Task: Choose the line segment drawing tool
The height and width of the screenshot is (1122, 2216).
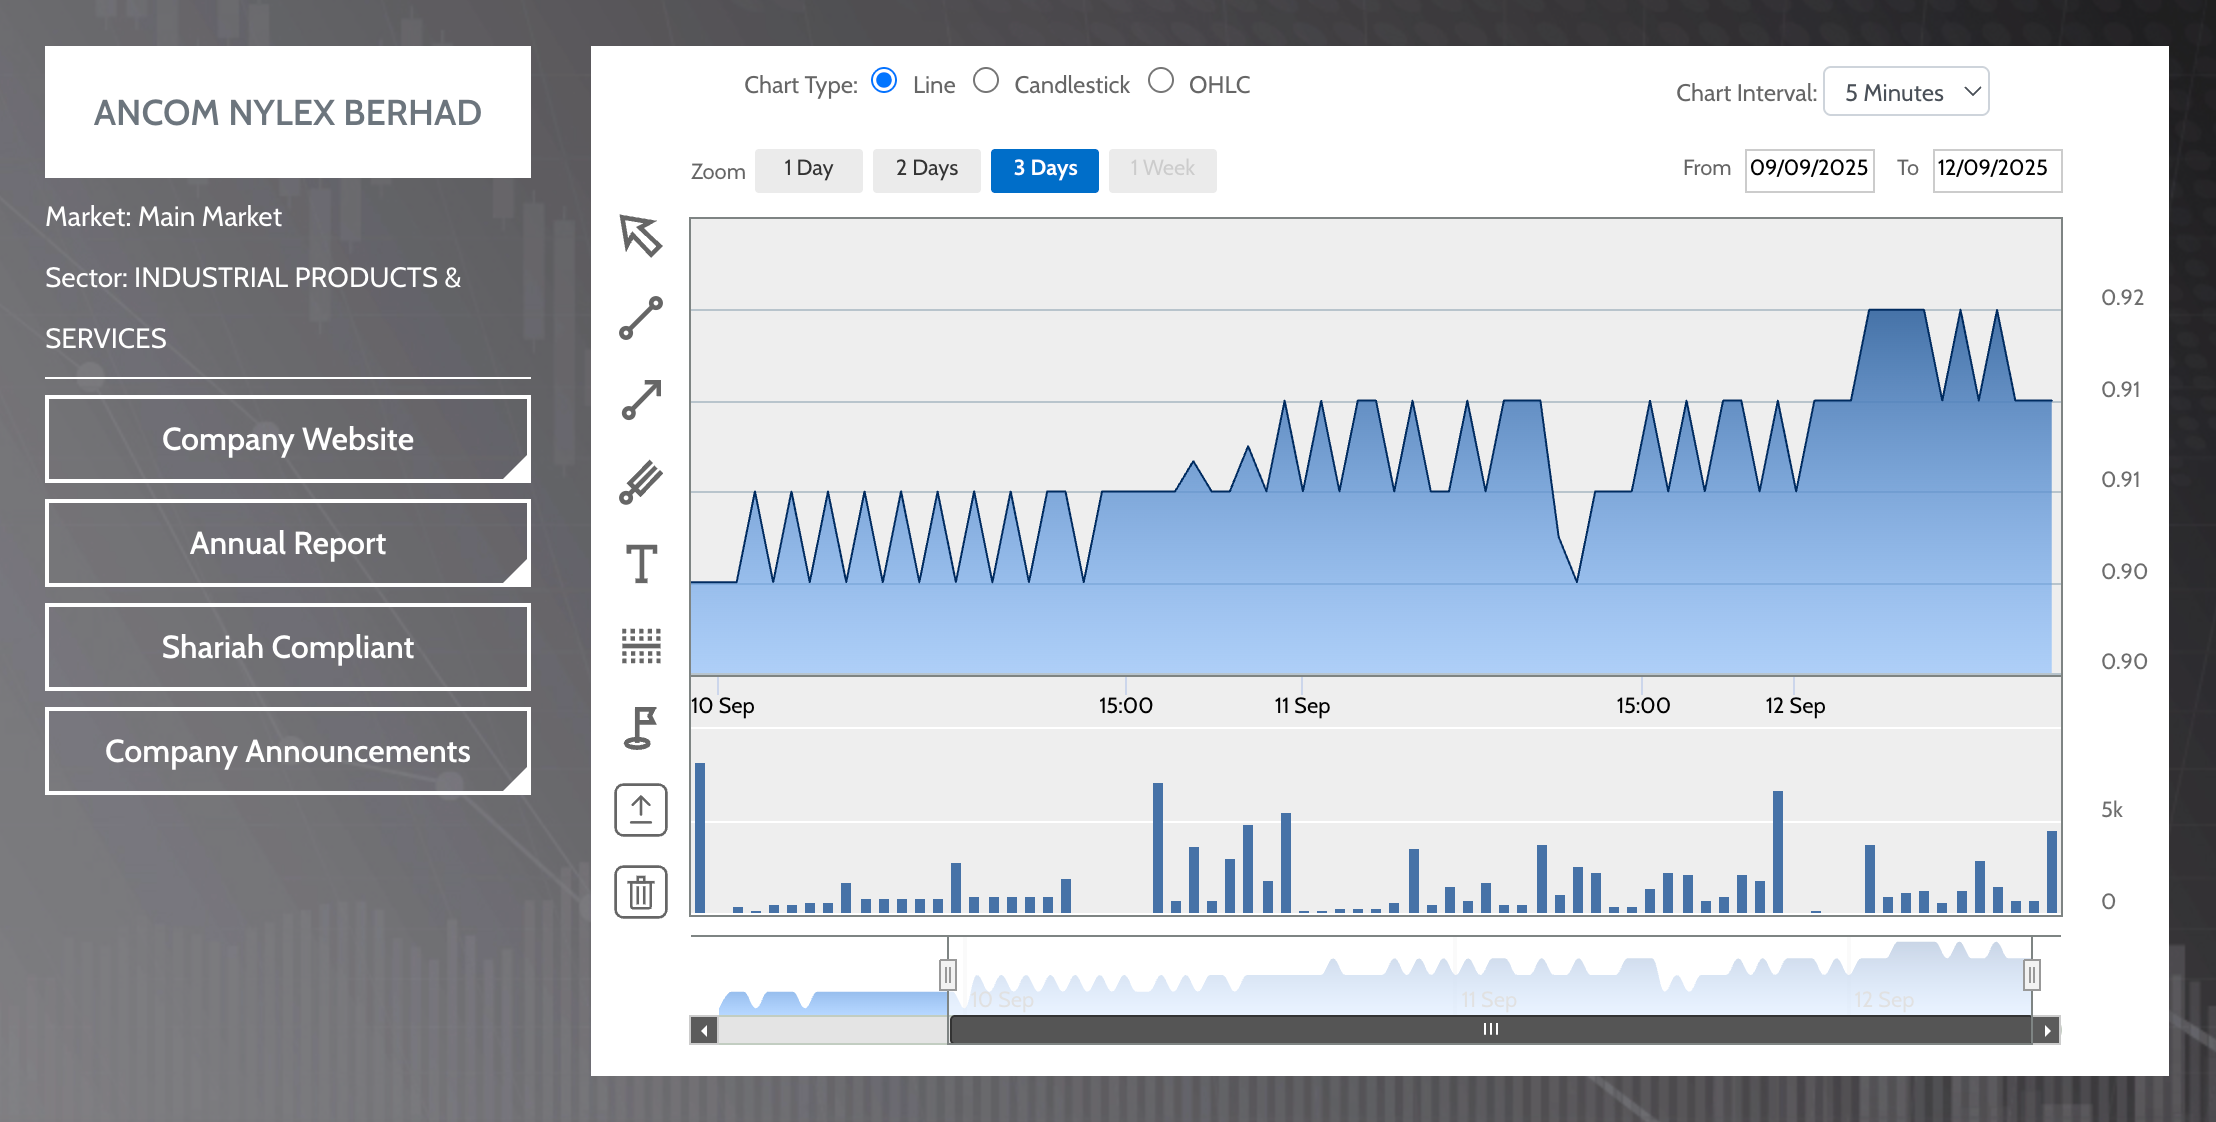Action: (x=641, y=318)
